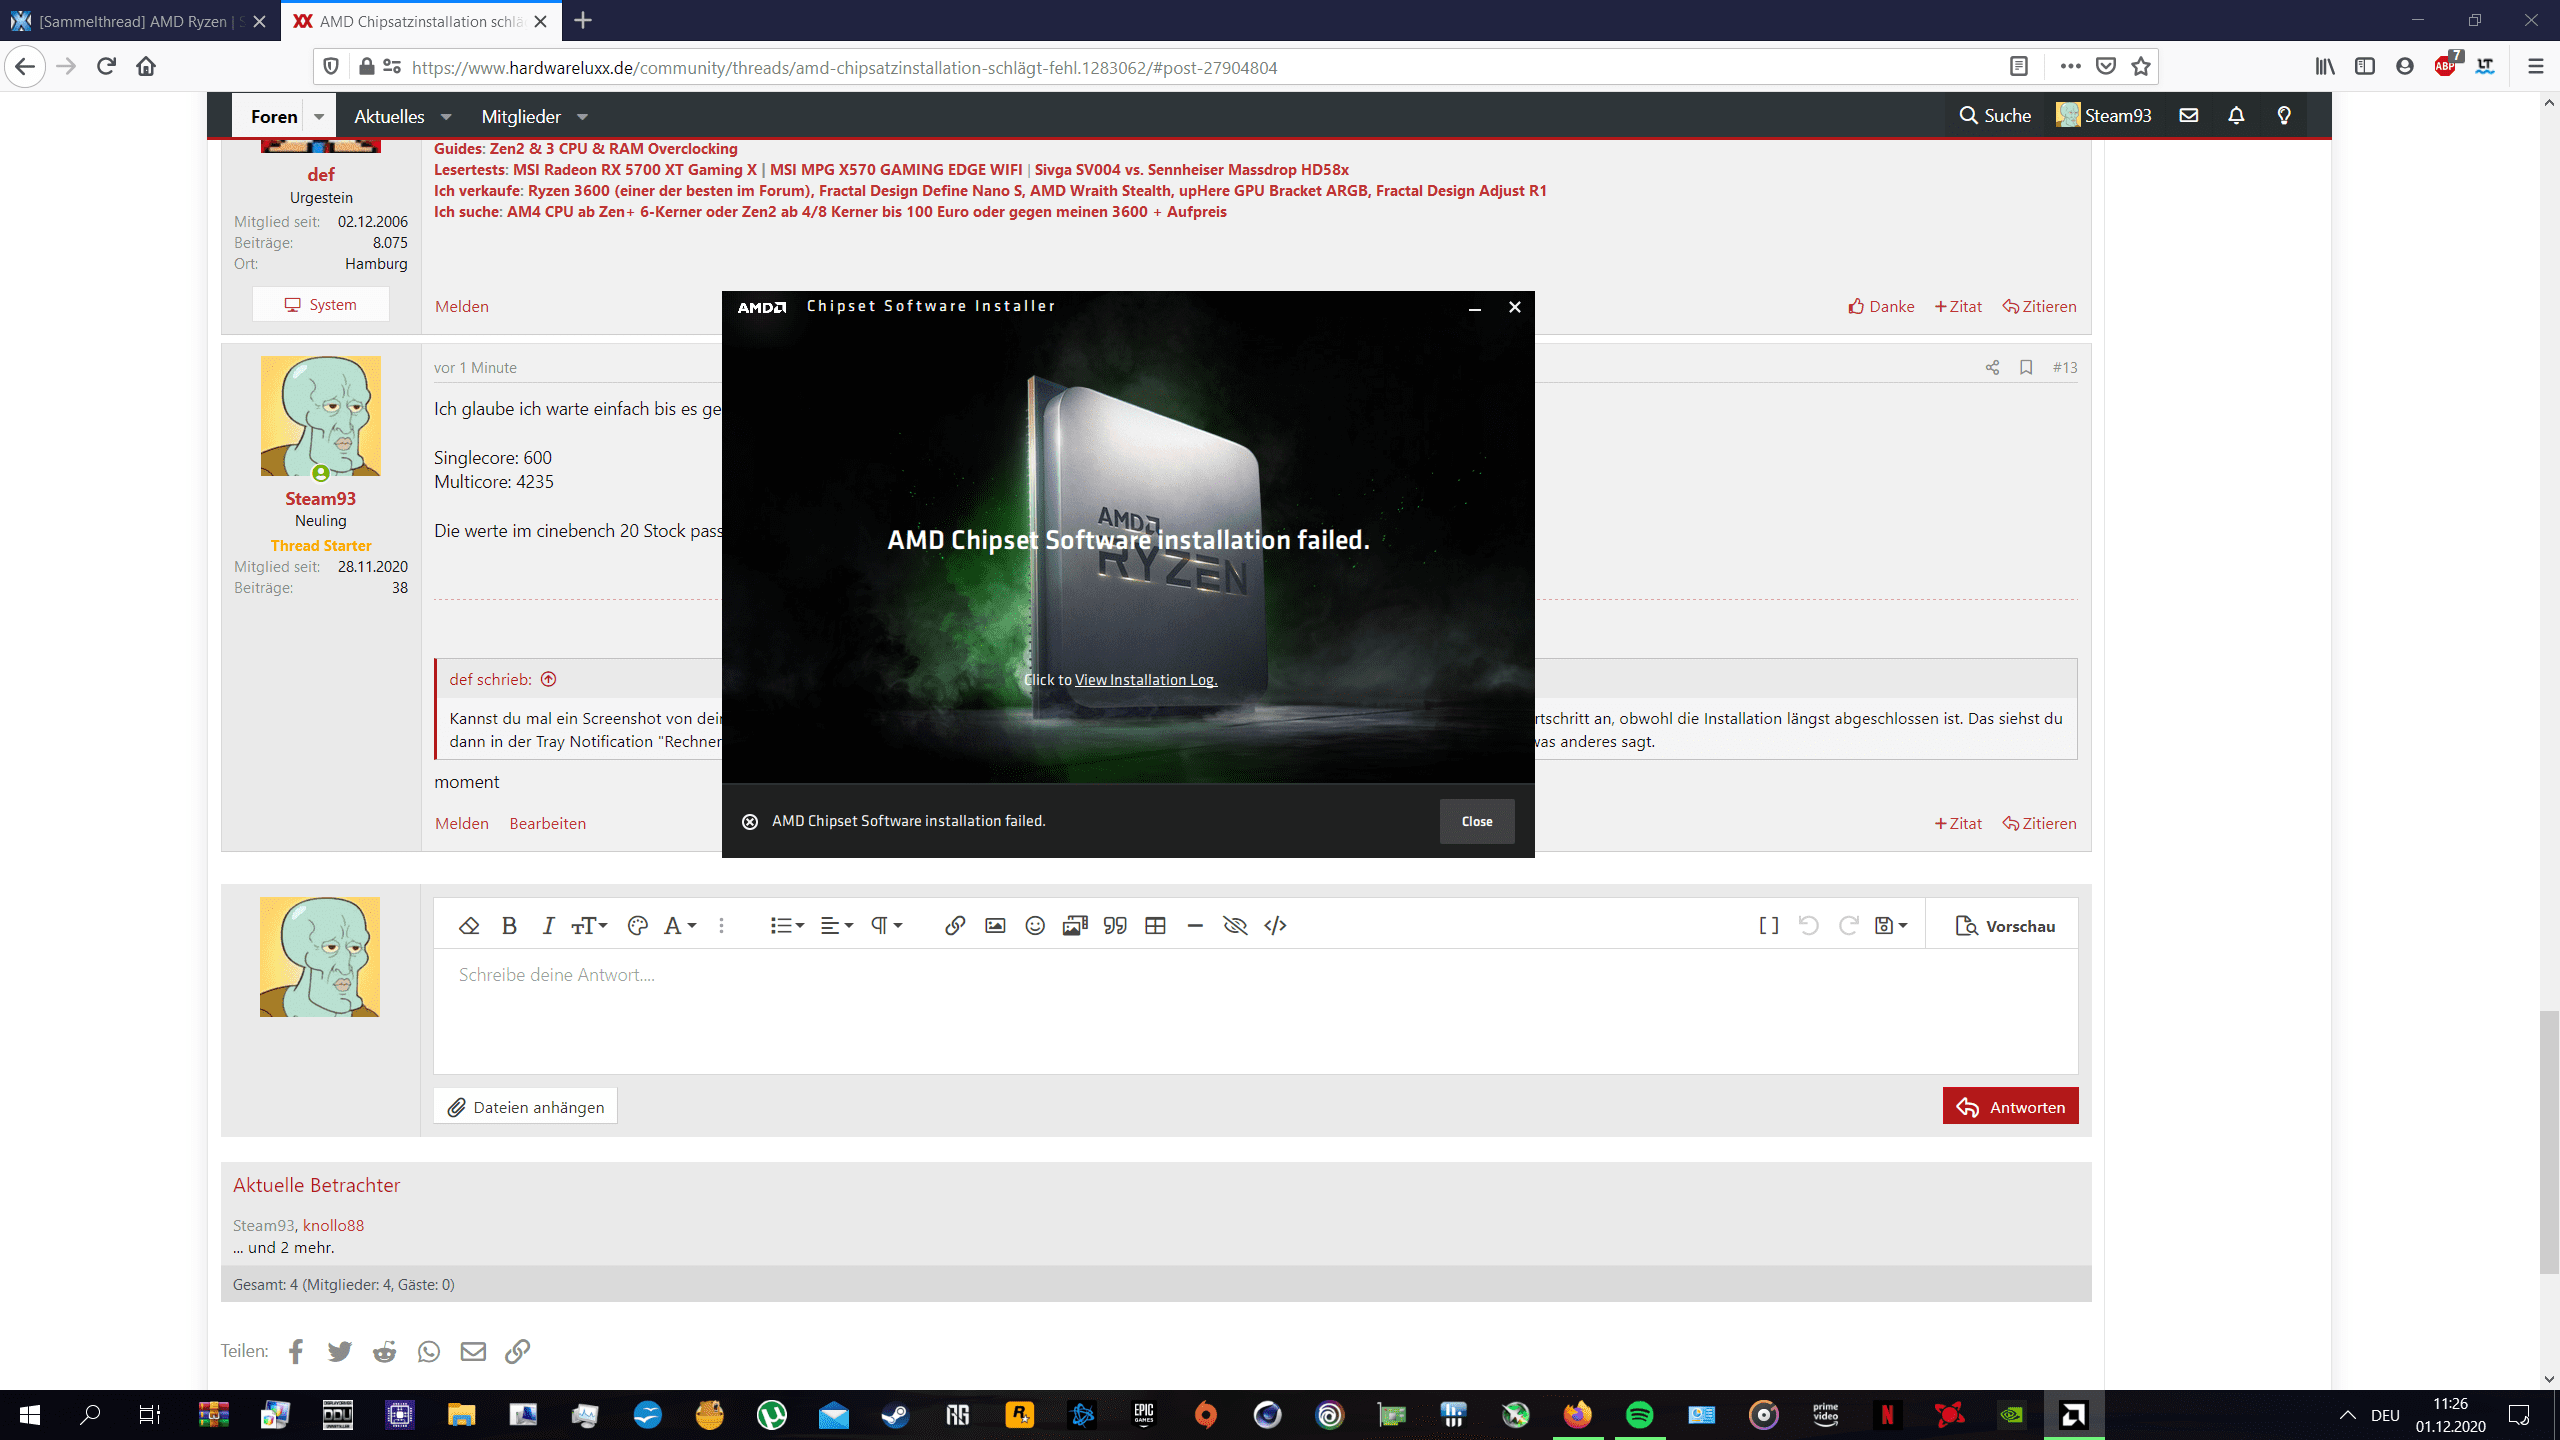Screen dimensions: 2560x1440
Task: Open the text color palette icon
Action: pos(637,926)
